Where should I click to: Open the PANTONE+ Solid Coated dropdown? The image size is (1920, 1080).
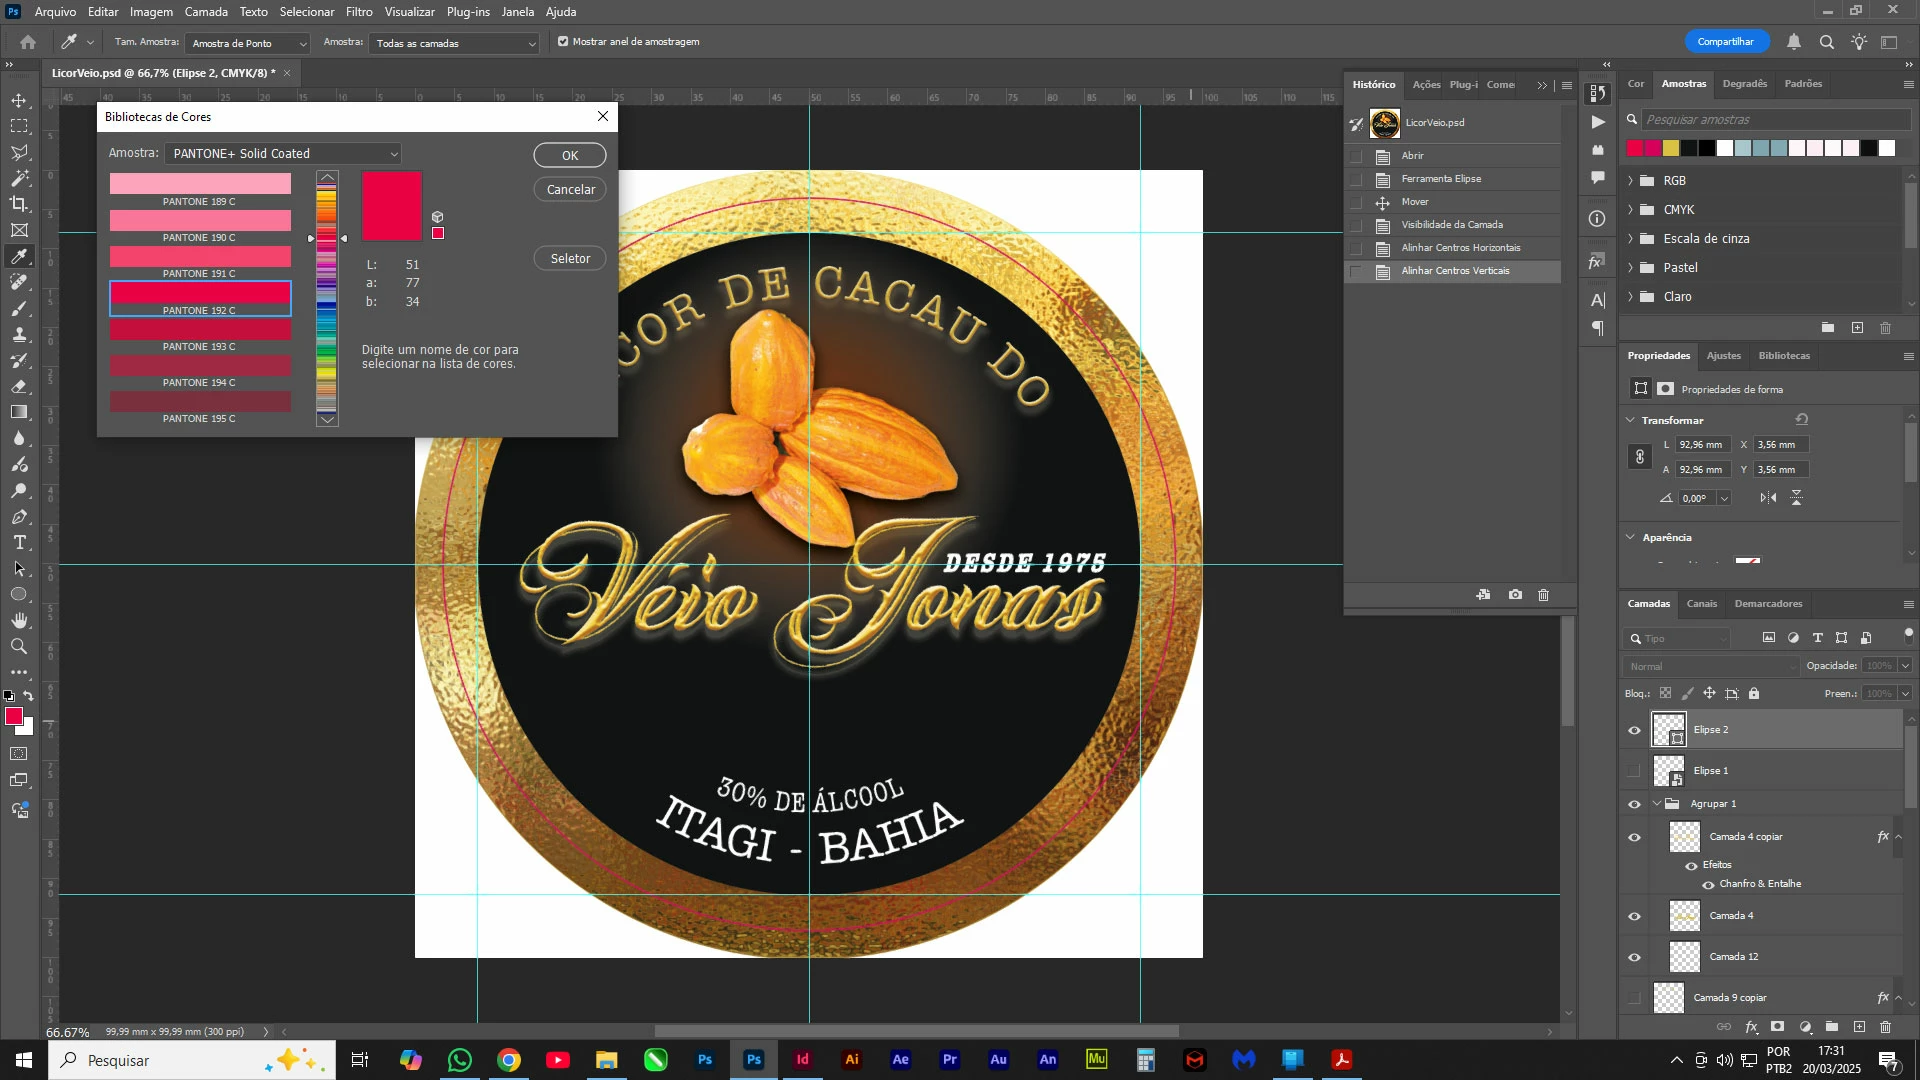click(x=284, y=154)
